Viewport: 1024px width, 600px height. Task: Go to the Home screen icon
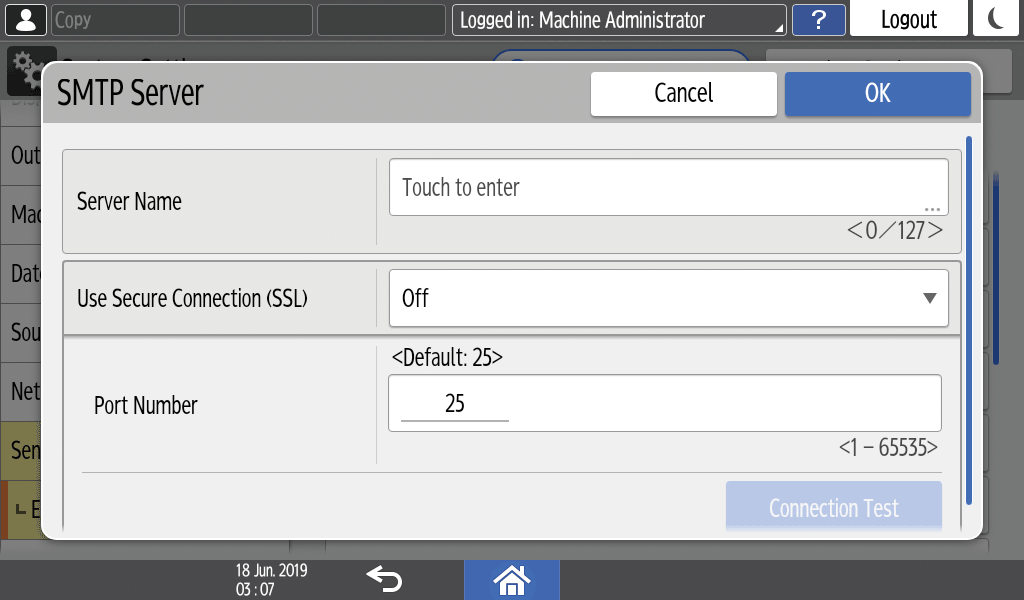pyautogui.click(x=511, y=579)
